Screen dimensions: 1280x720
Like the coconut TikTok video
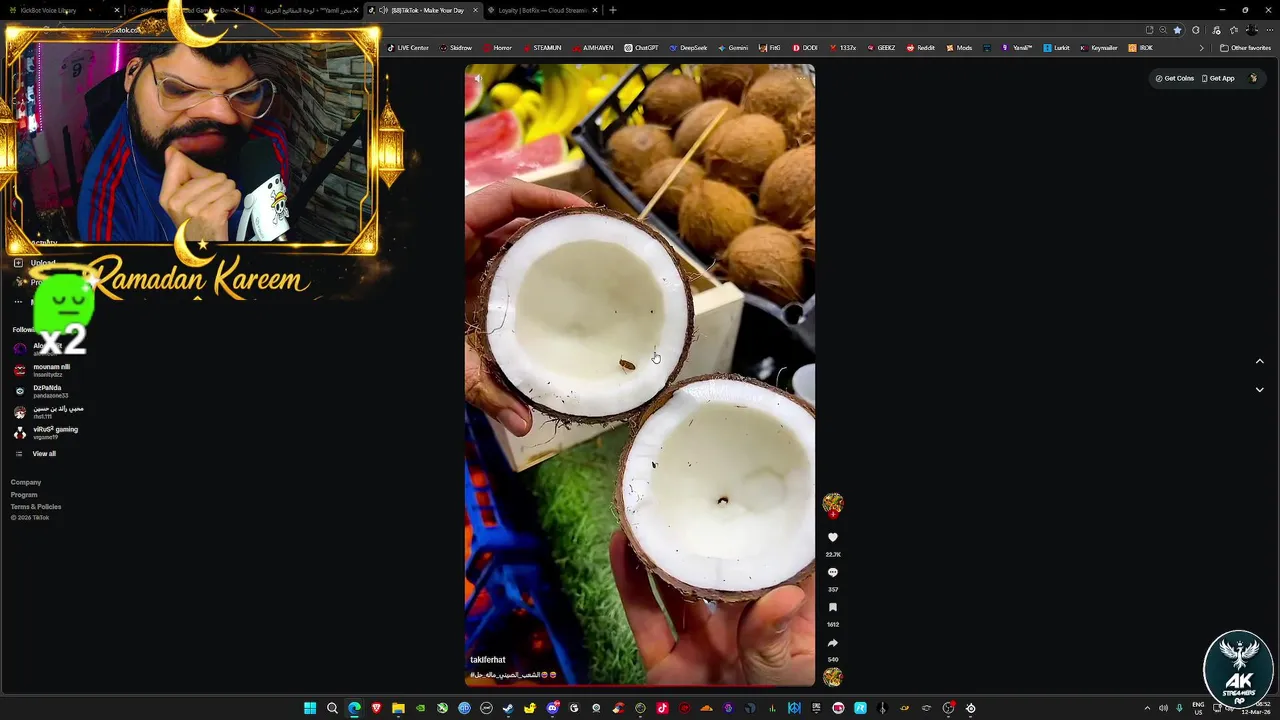point(833,537)
